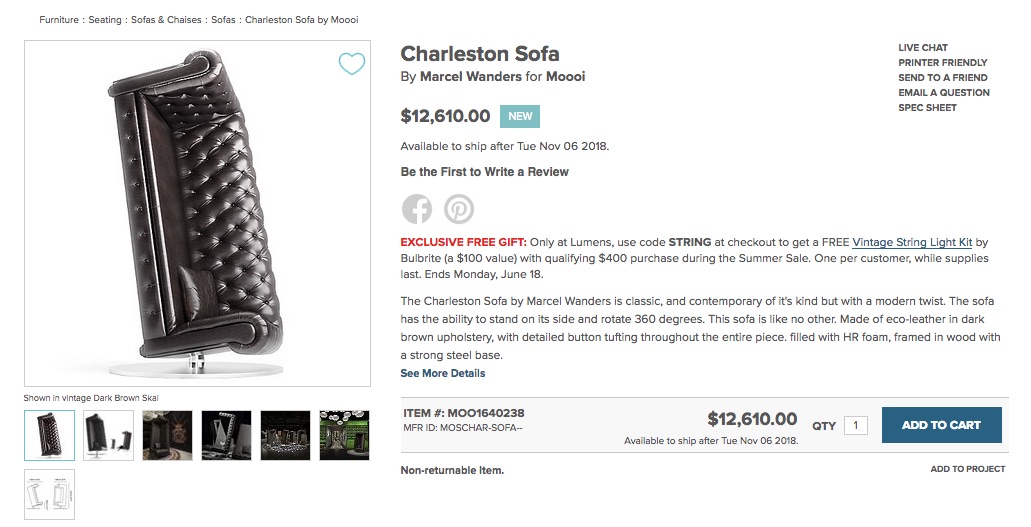Open thumbnail with green-lit room

point(344,435)
